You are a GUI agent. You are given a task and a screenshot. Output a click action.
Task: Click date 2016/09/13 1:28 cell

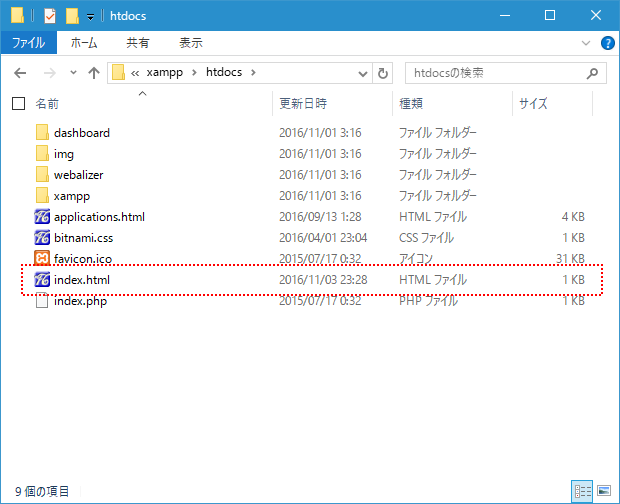click(x=320, y=217)
